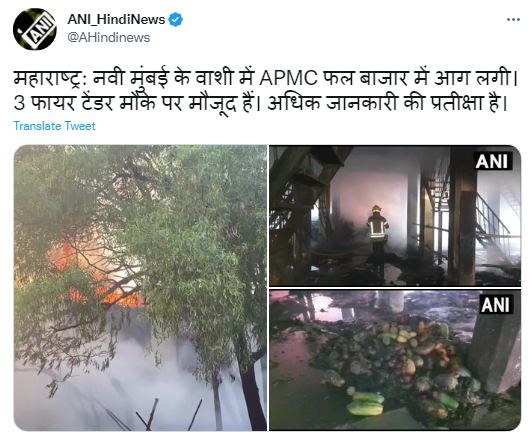
Task: Open the burnt fruits pile photo
Action: coord(395,360)
